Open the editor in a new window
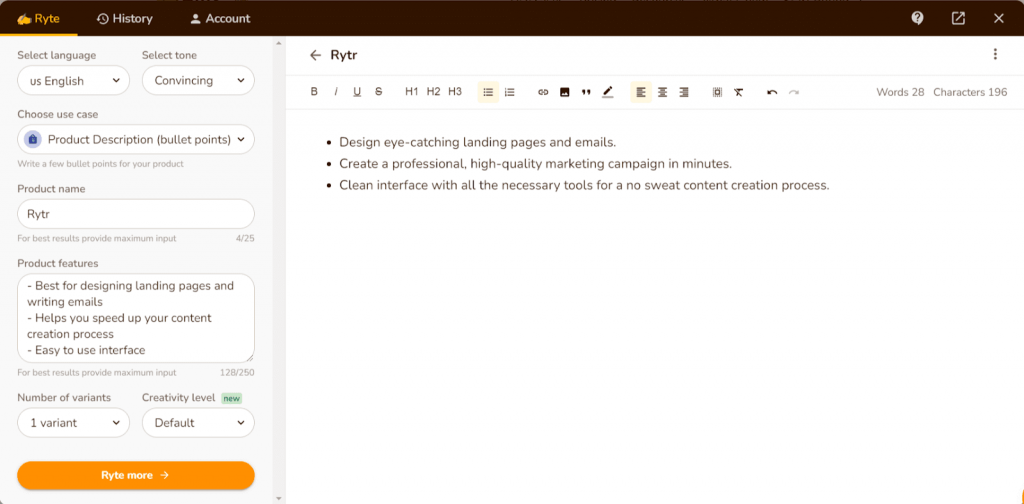Screen dimensions: 1024x504 (x=958, y=18)
